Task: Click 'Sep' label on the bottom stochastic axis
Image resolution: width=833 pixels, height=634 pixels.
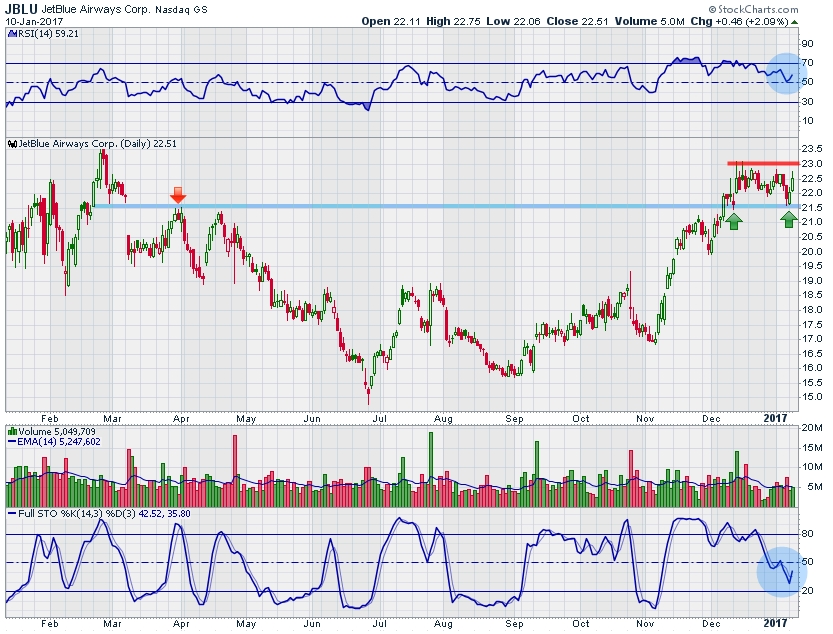Action: (514, 623)
